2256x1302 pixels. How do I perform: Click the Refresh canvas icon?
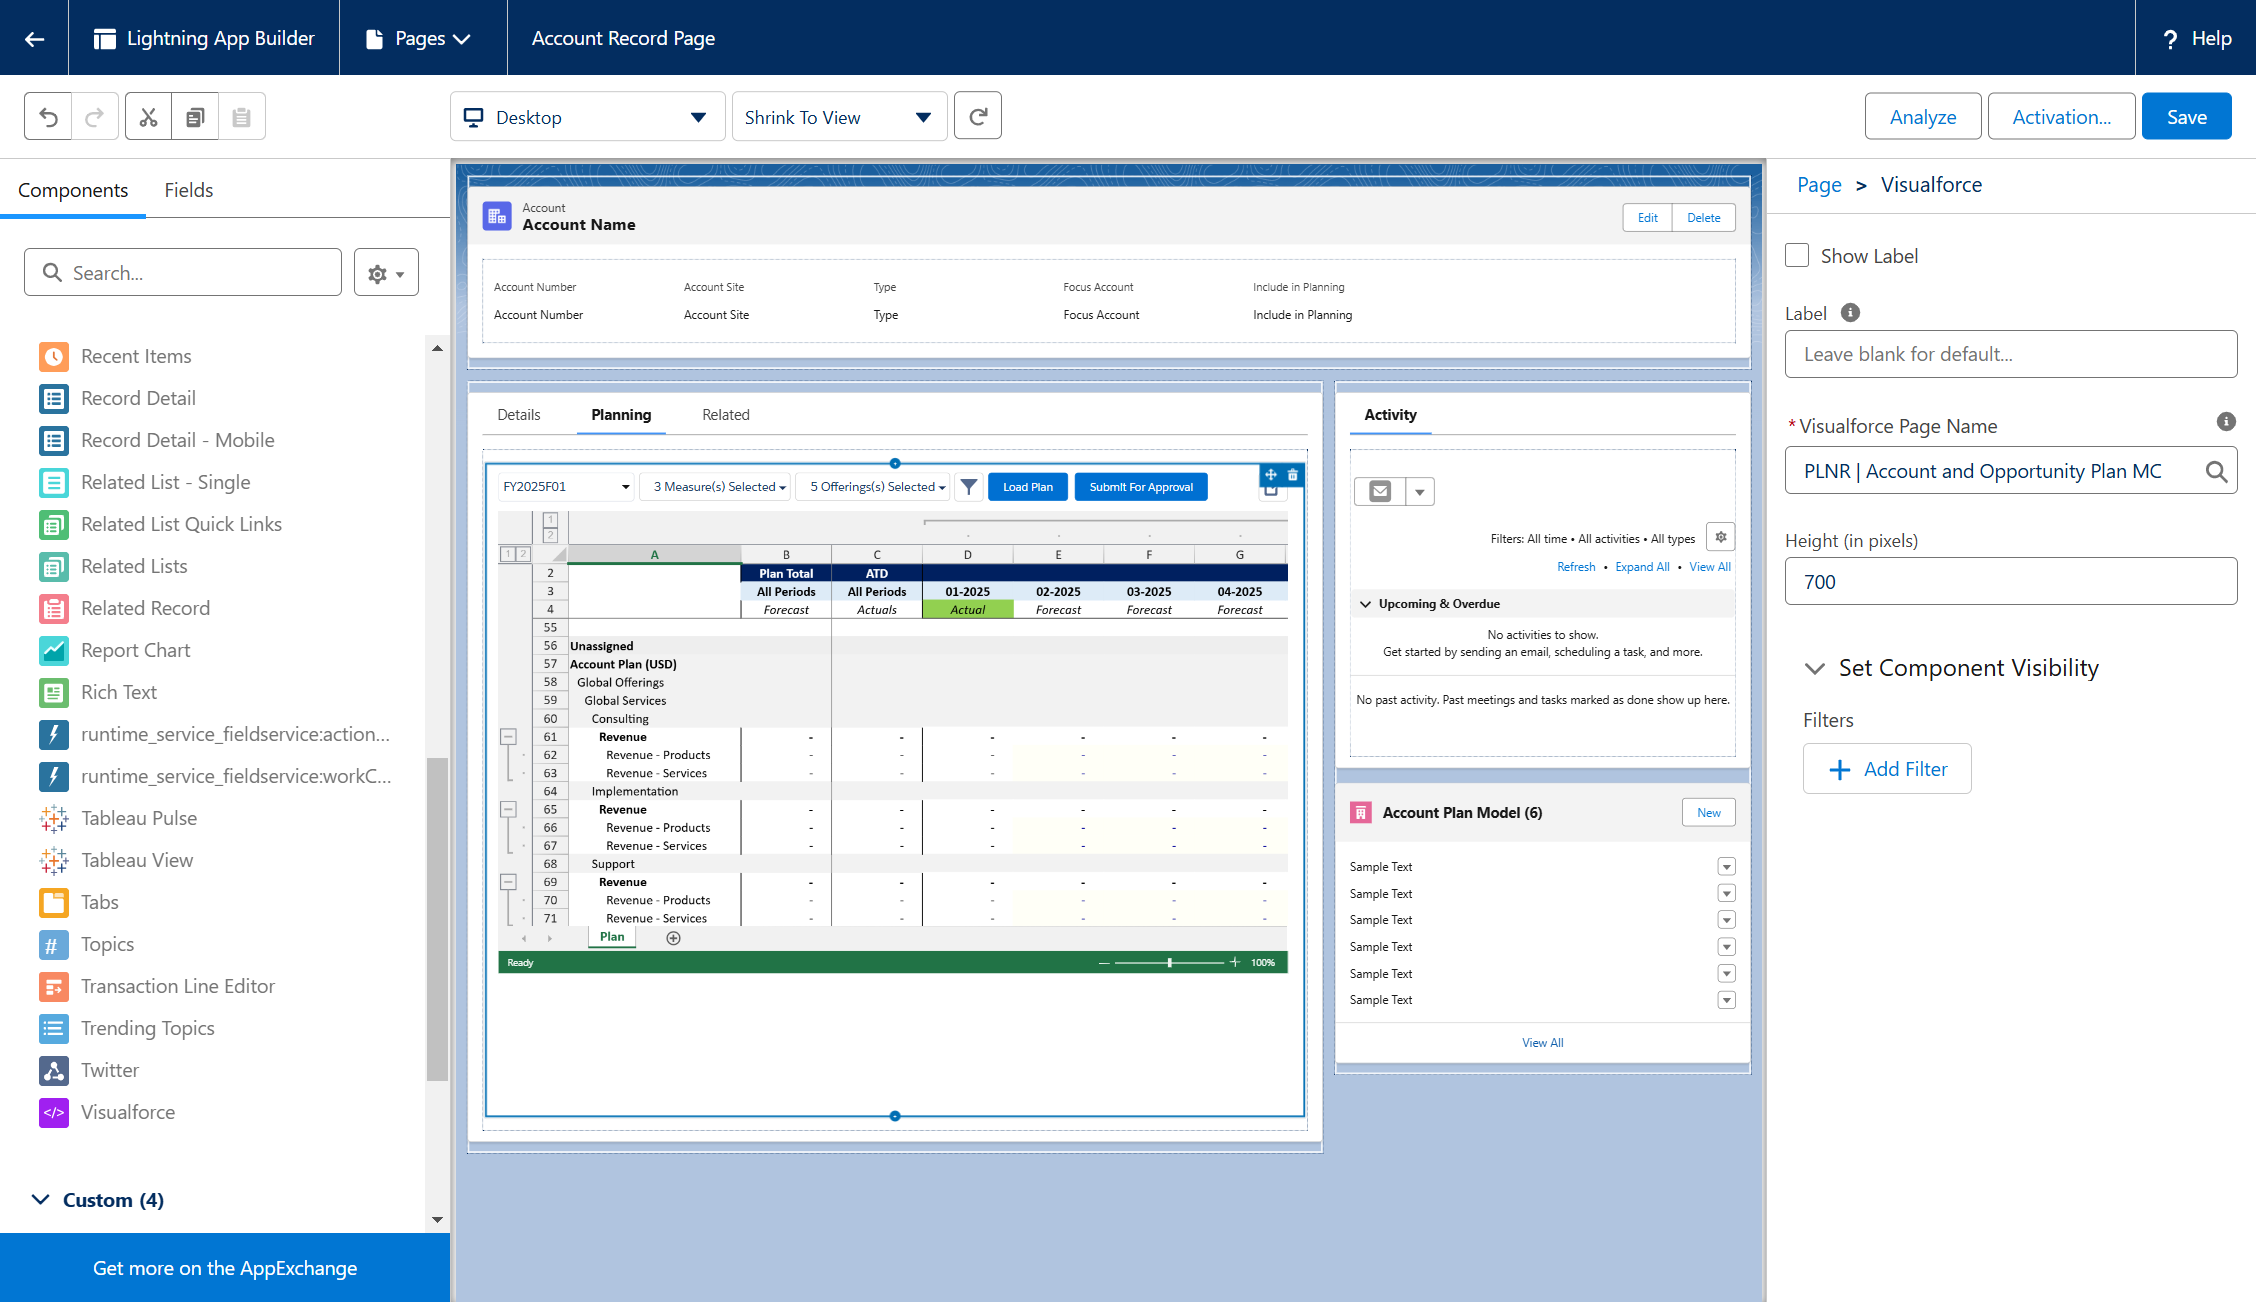[977, 117]
